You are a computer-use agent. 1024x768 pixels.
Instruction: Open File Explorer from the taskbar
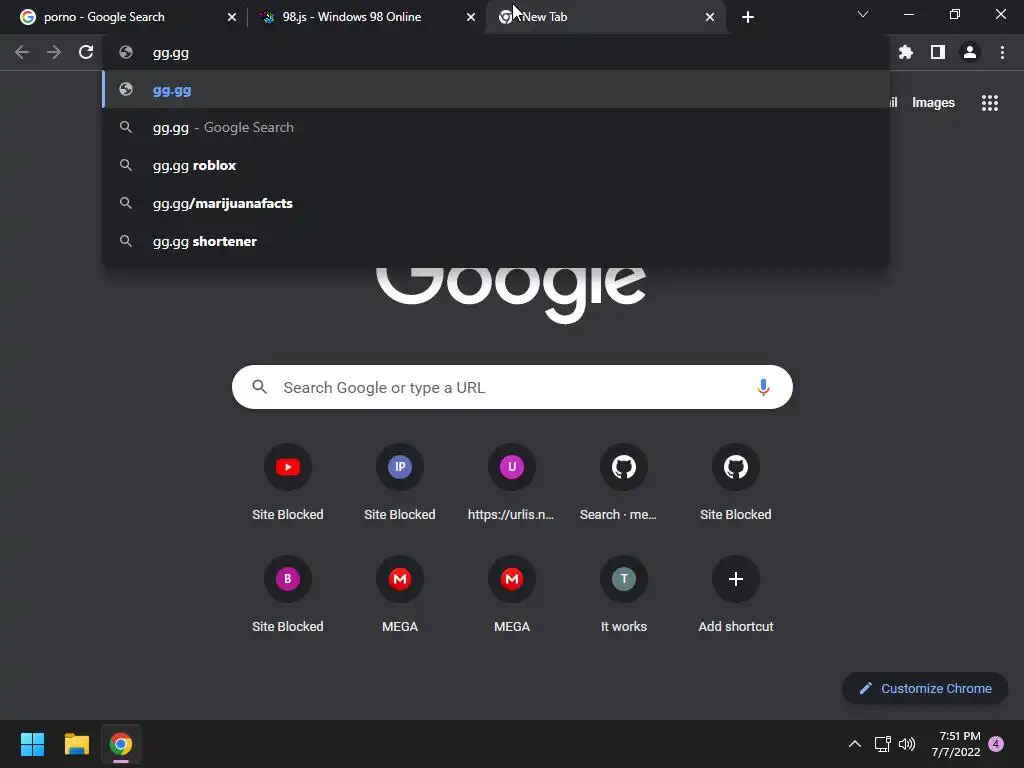point(76,744)
